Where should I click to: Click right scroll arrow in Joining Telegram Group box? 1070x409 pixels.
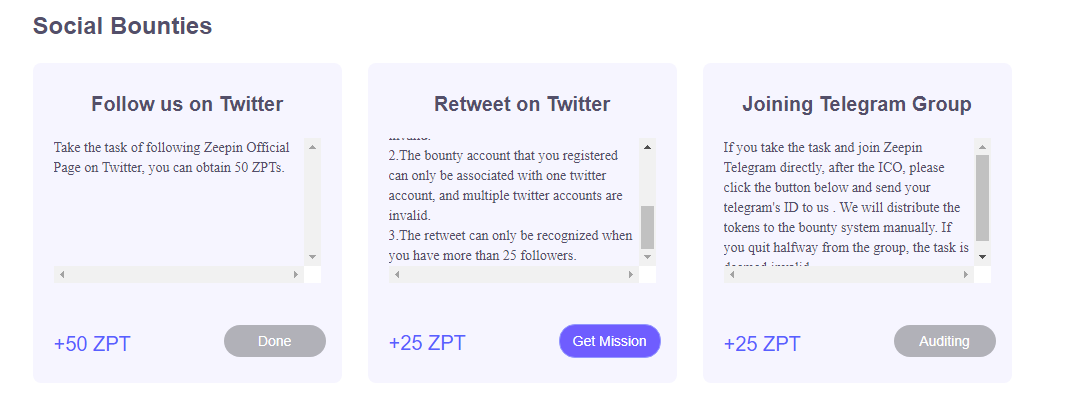coord(966,274)
